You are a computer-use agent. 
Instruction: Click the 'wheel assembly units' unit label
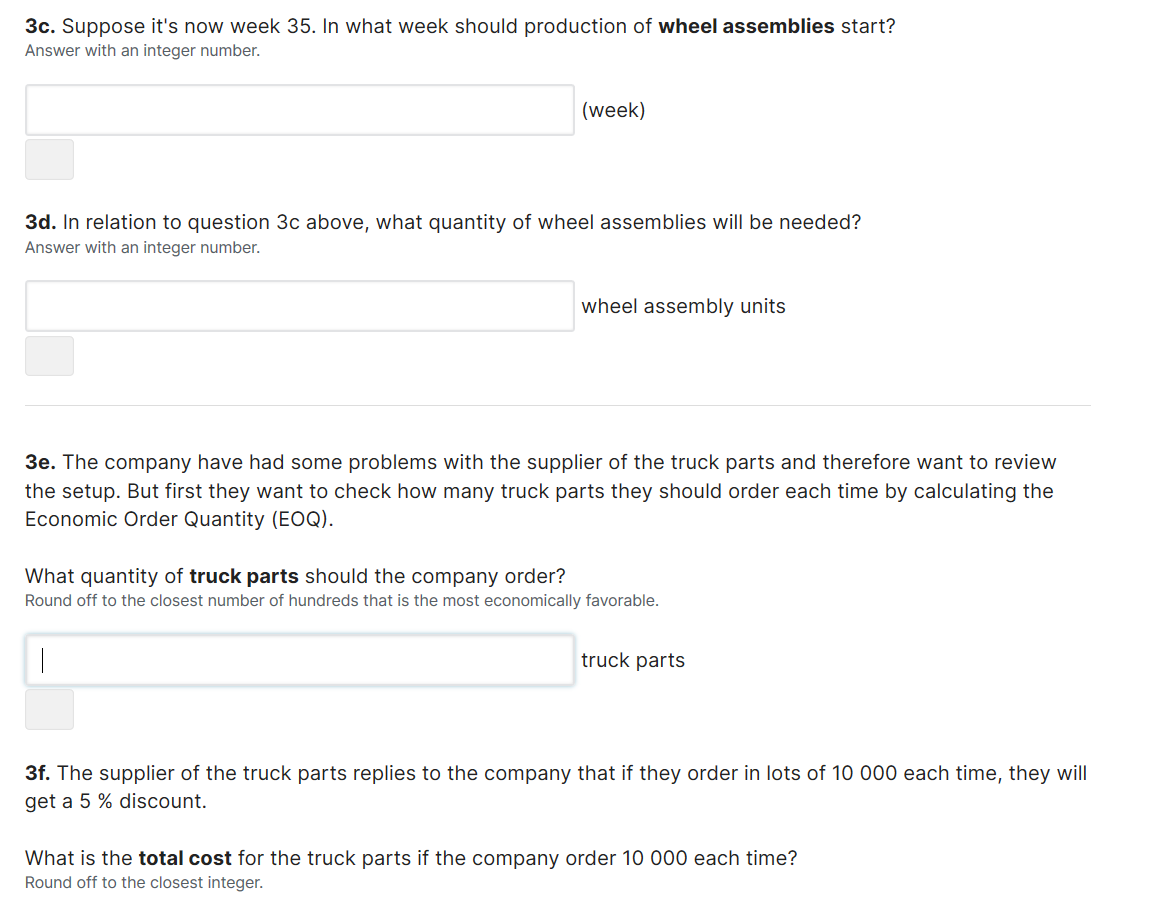[683, 306]
